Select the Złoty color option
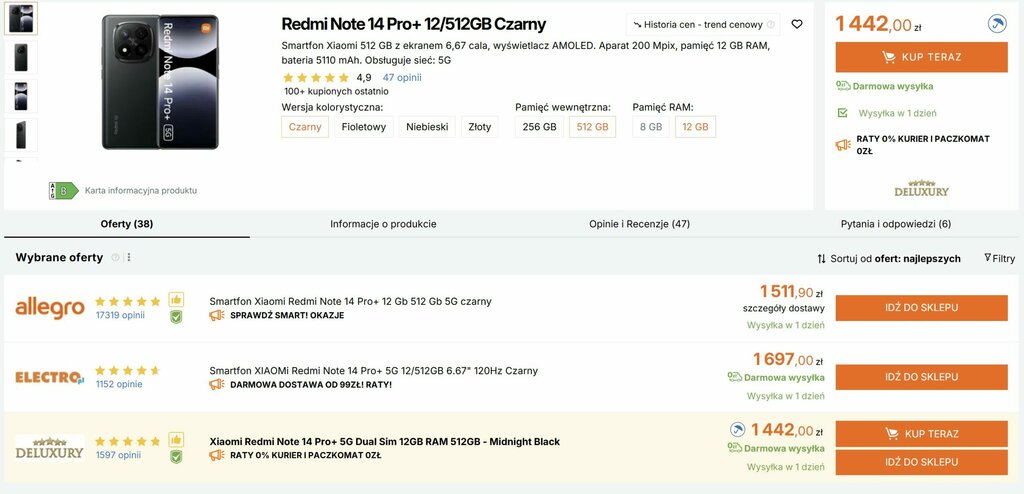The width and height of the screenshot is (1024, 494). (x=480, y=127)
